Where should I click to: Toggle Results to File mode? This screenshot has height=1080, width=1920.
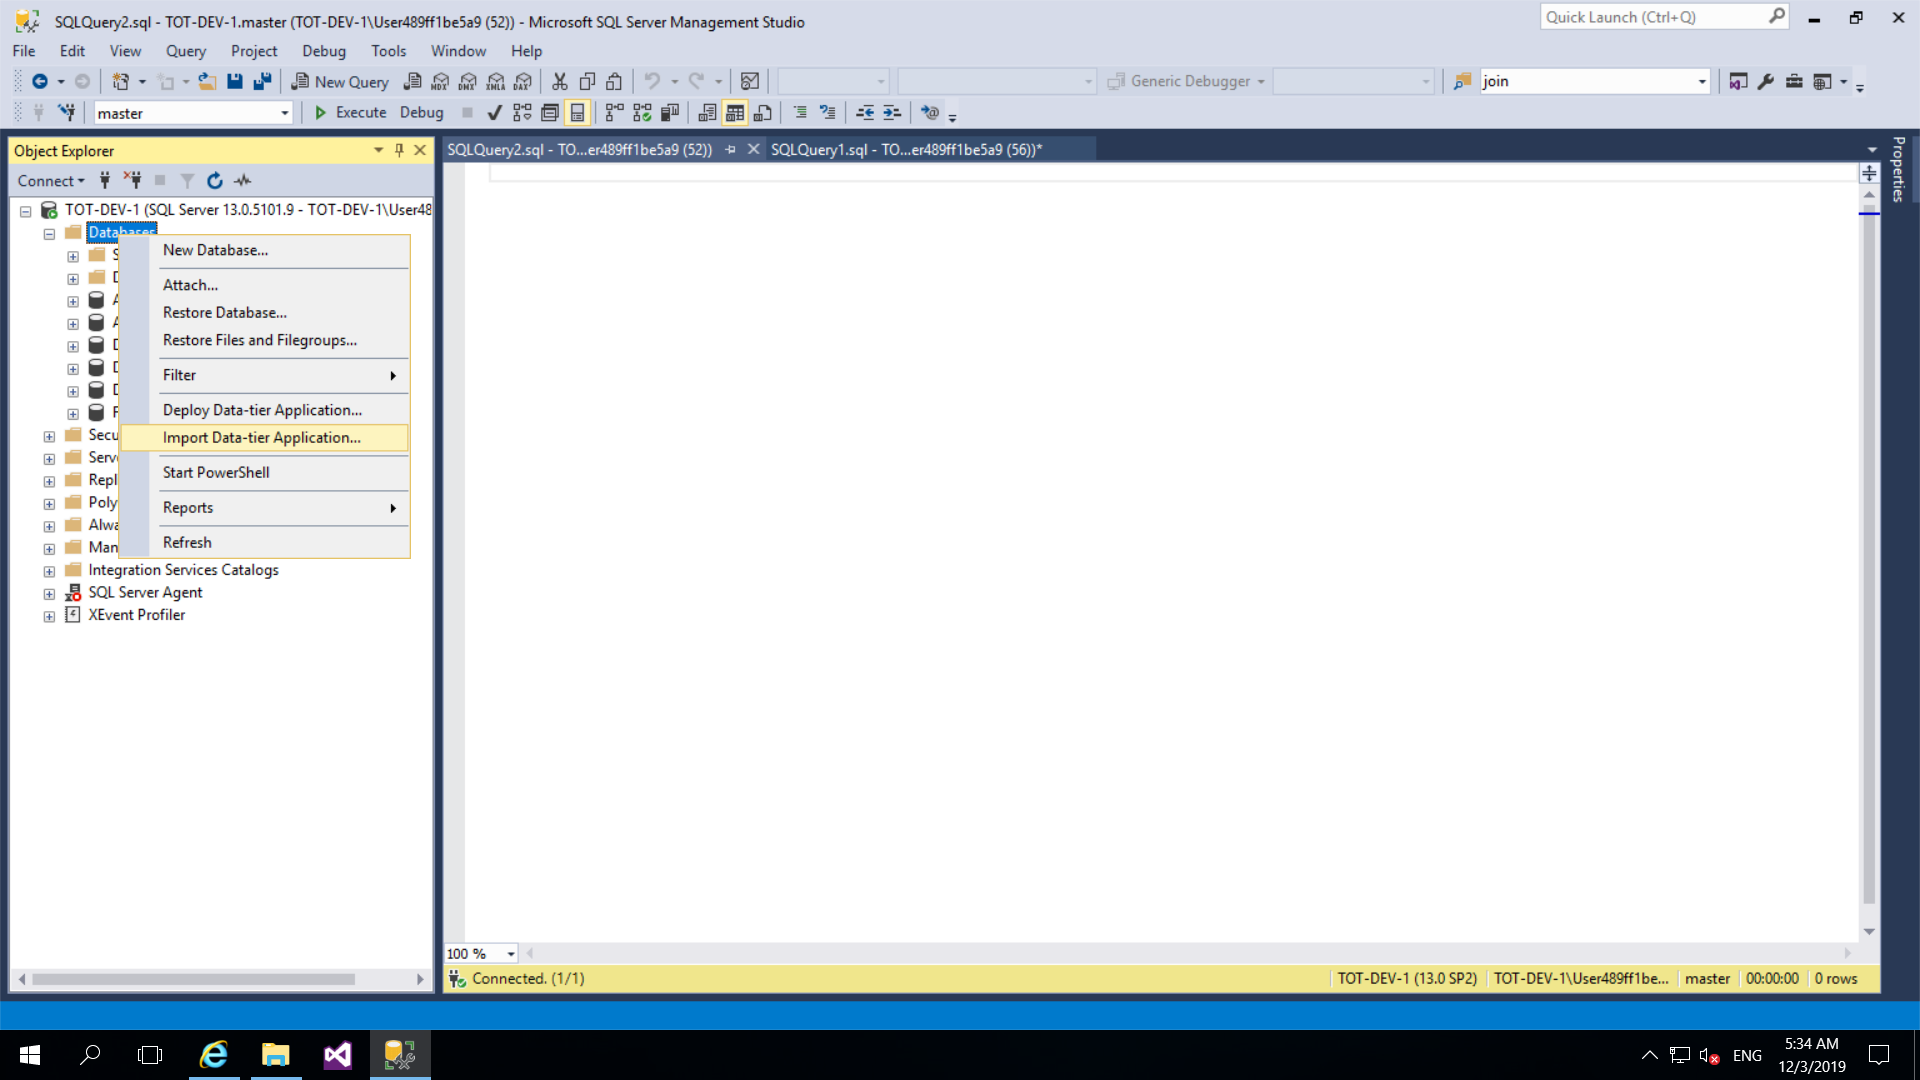(x=763, y=113)
